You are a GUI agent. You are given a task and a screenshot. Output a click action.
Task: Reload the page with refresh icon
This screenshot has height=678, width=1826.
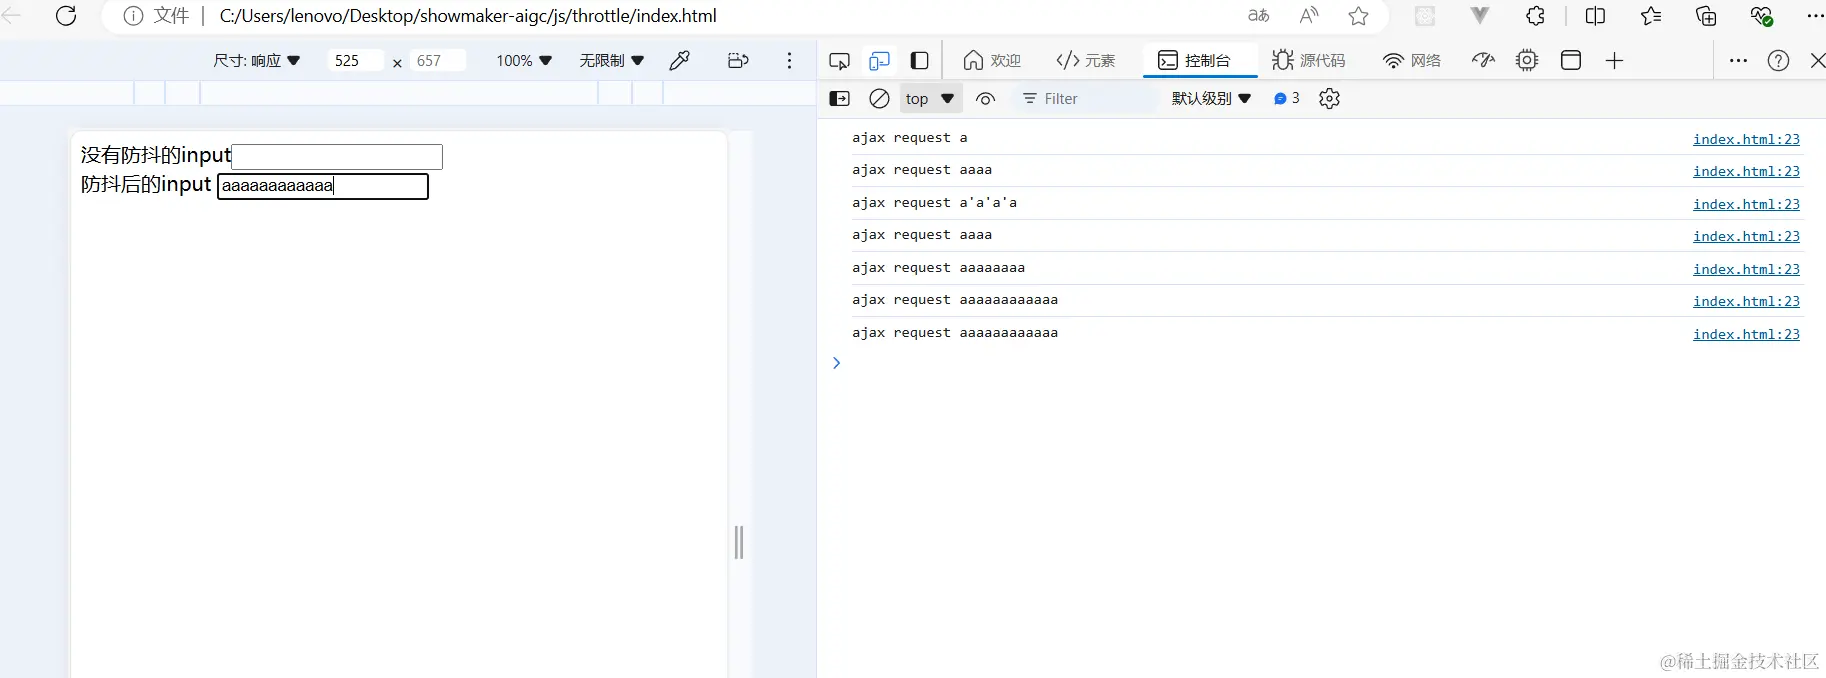66,16
